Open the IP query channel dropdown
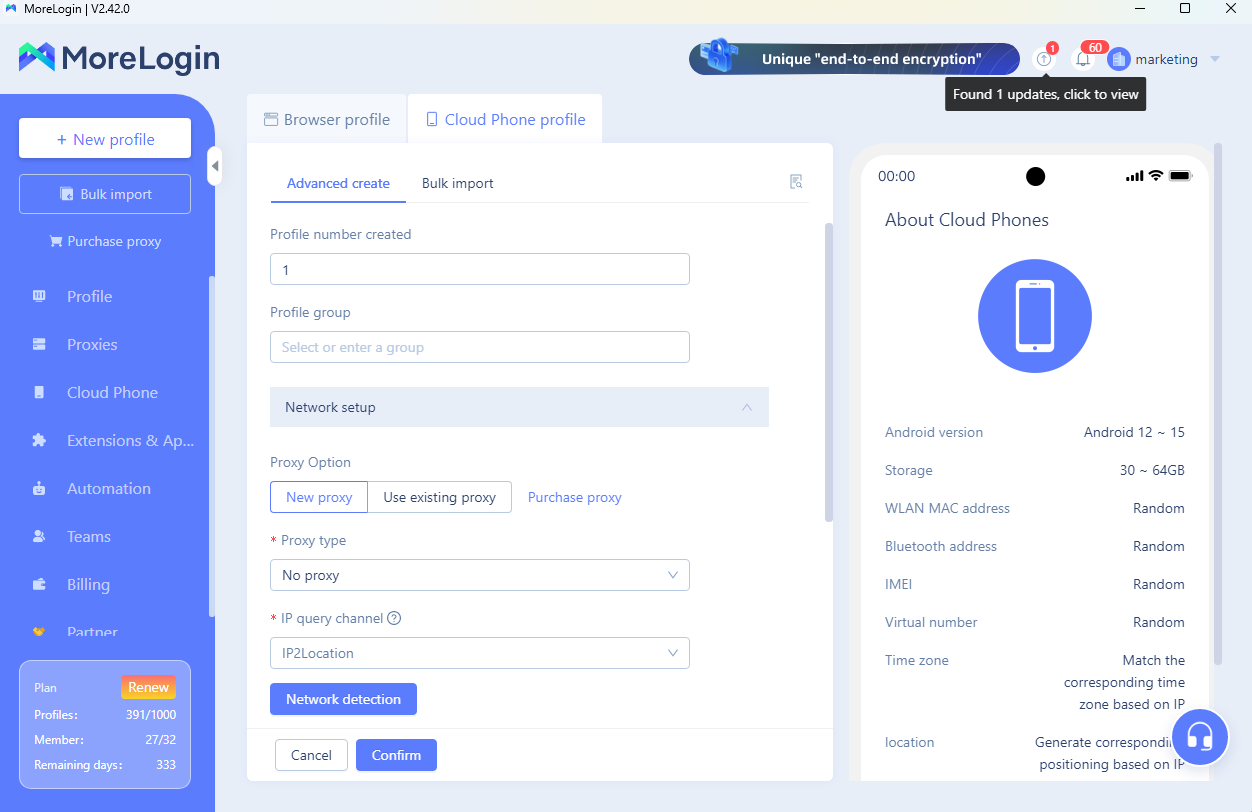The width and height of the screenshot is (1252, 812). (x=479, y=653)
